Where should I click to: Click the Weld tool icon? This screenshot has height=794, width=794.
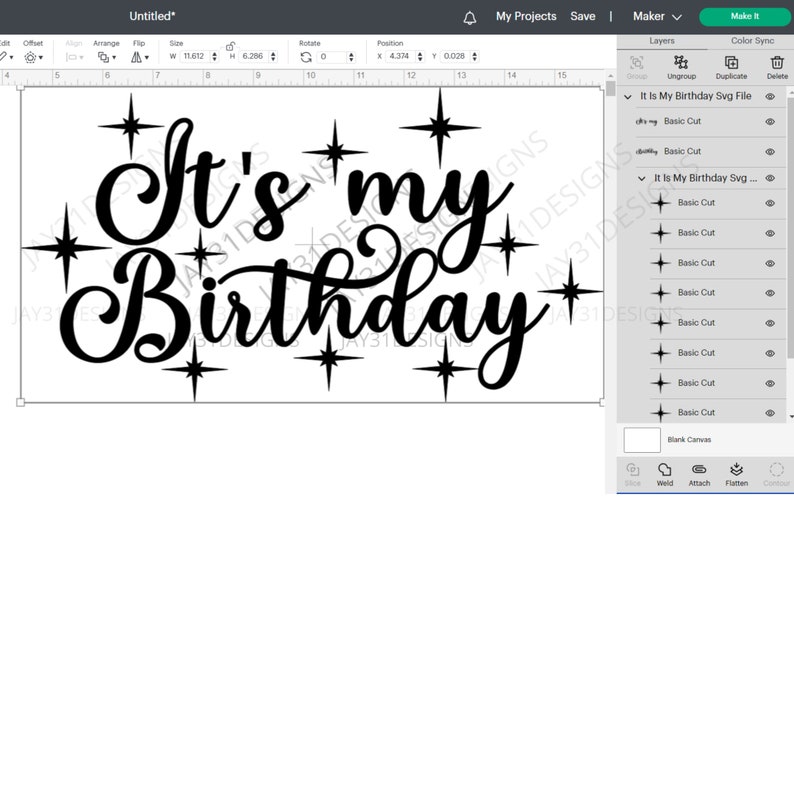click(664, 469)
